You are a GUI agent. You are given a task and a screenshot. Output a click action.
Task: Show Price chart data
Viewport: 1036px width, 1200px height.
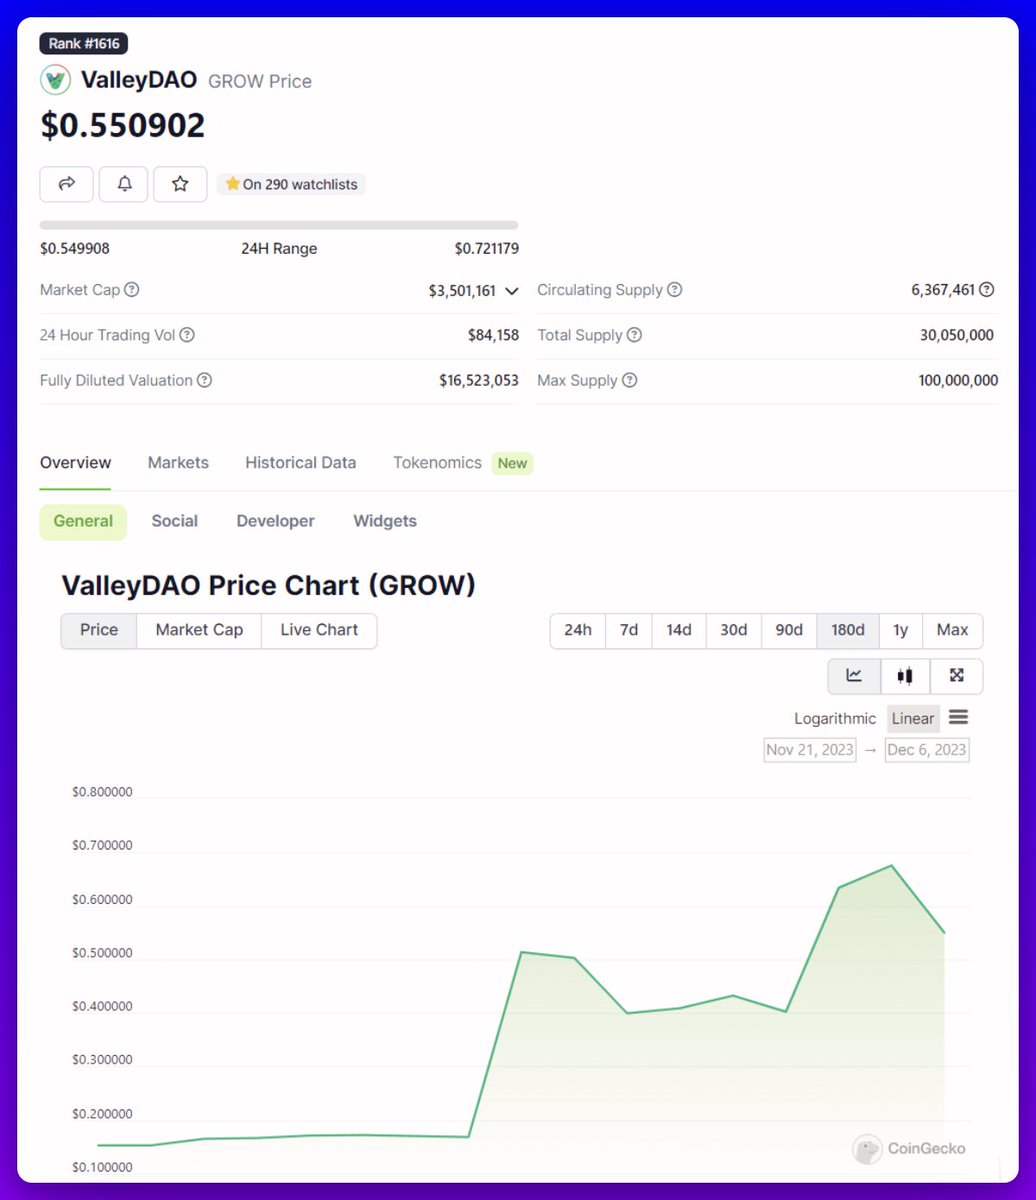99,630
